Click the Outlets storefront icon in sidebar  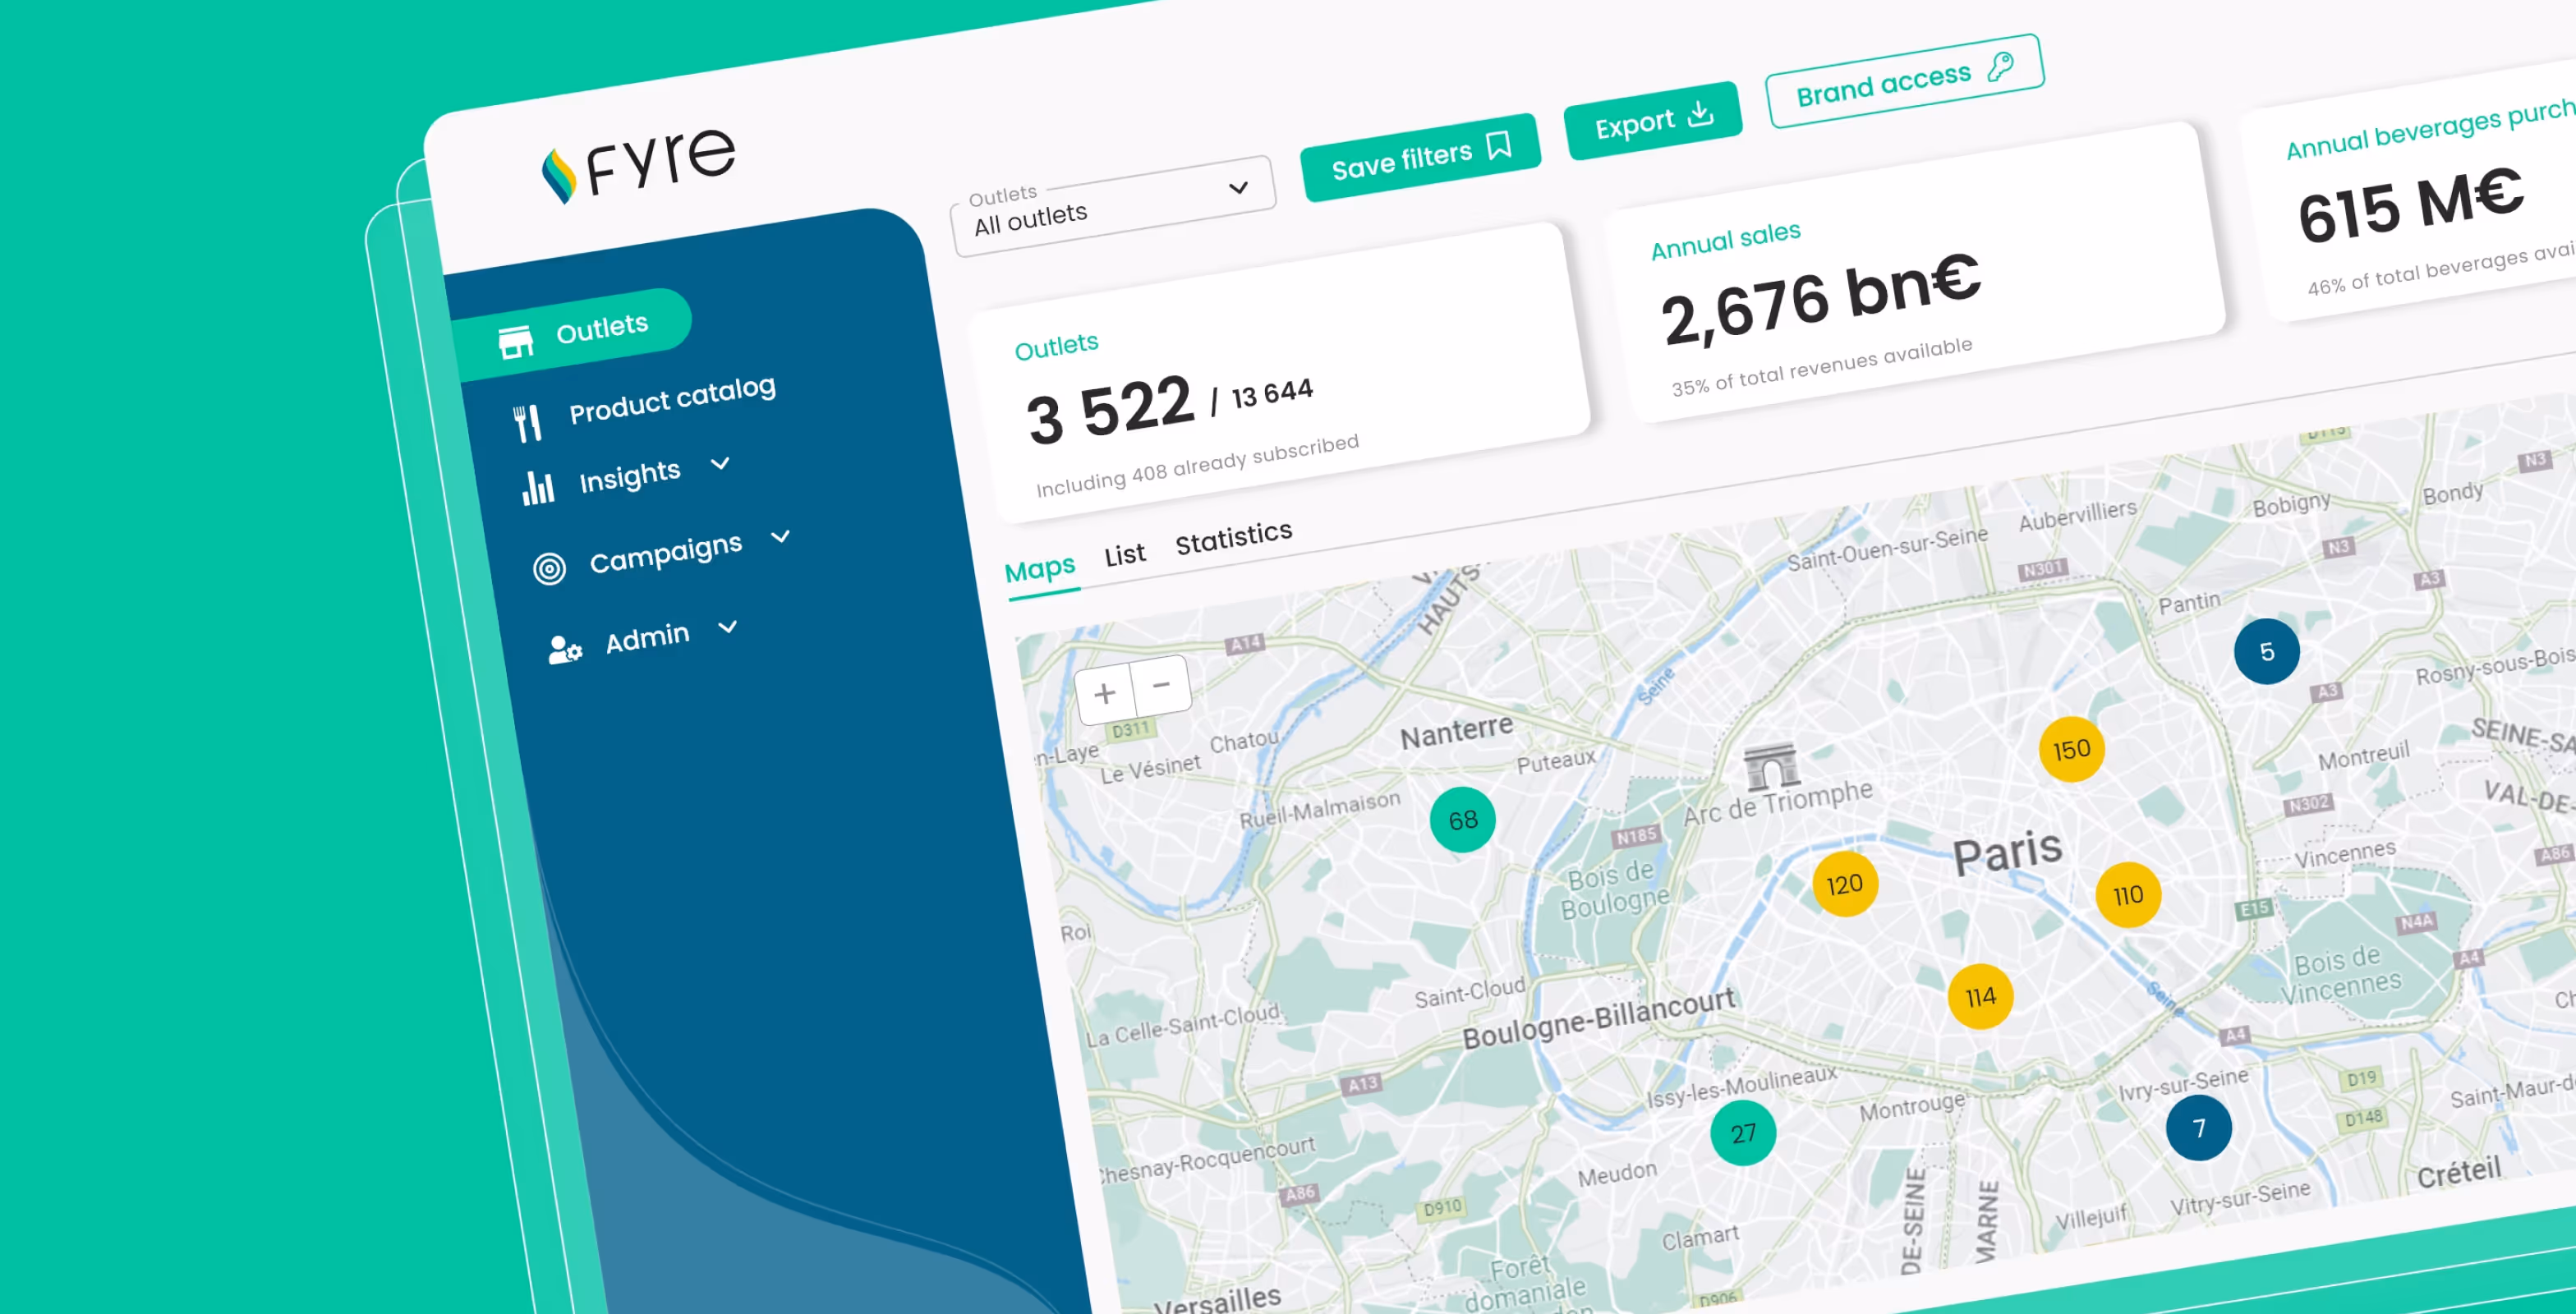tap(516, 342)
